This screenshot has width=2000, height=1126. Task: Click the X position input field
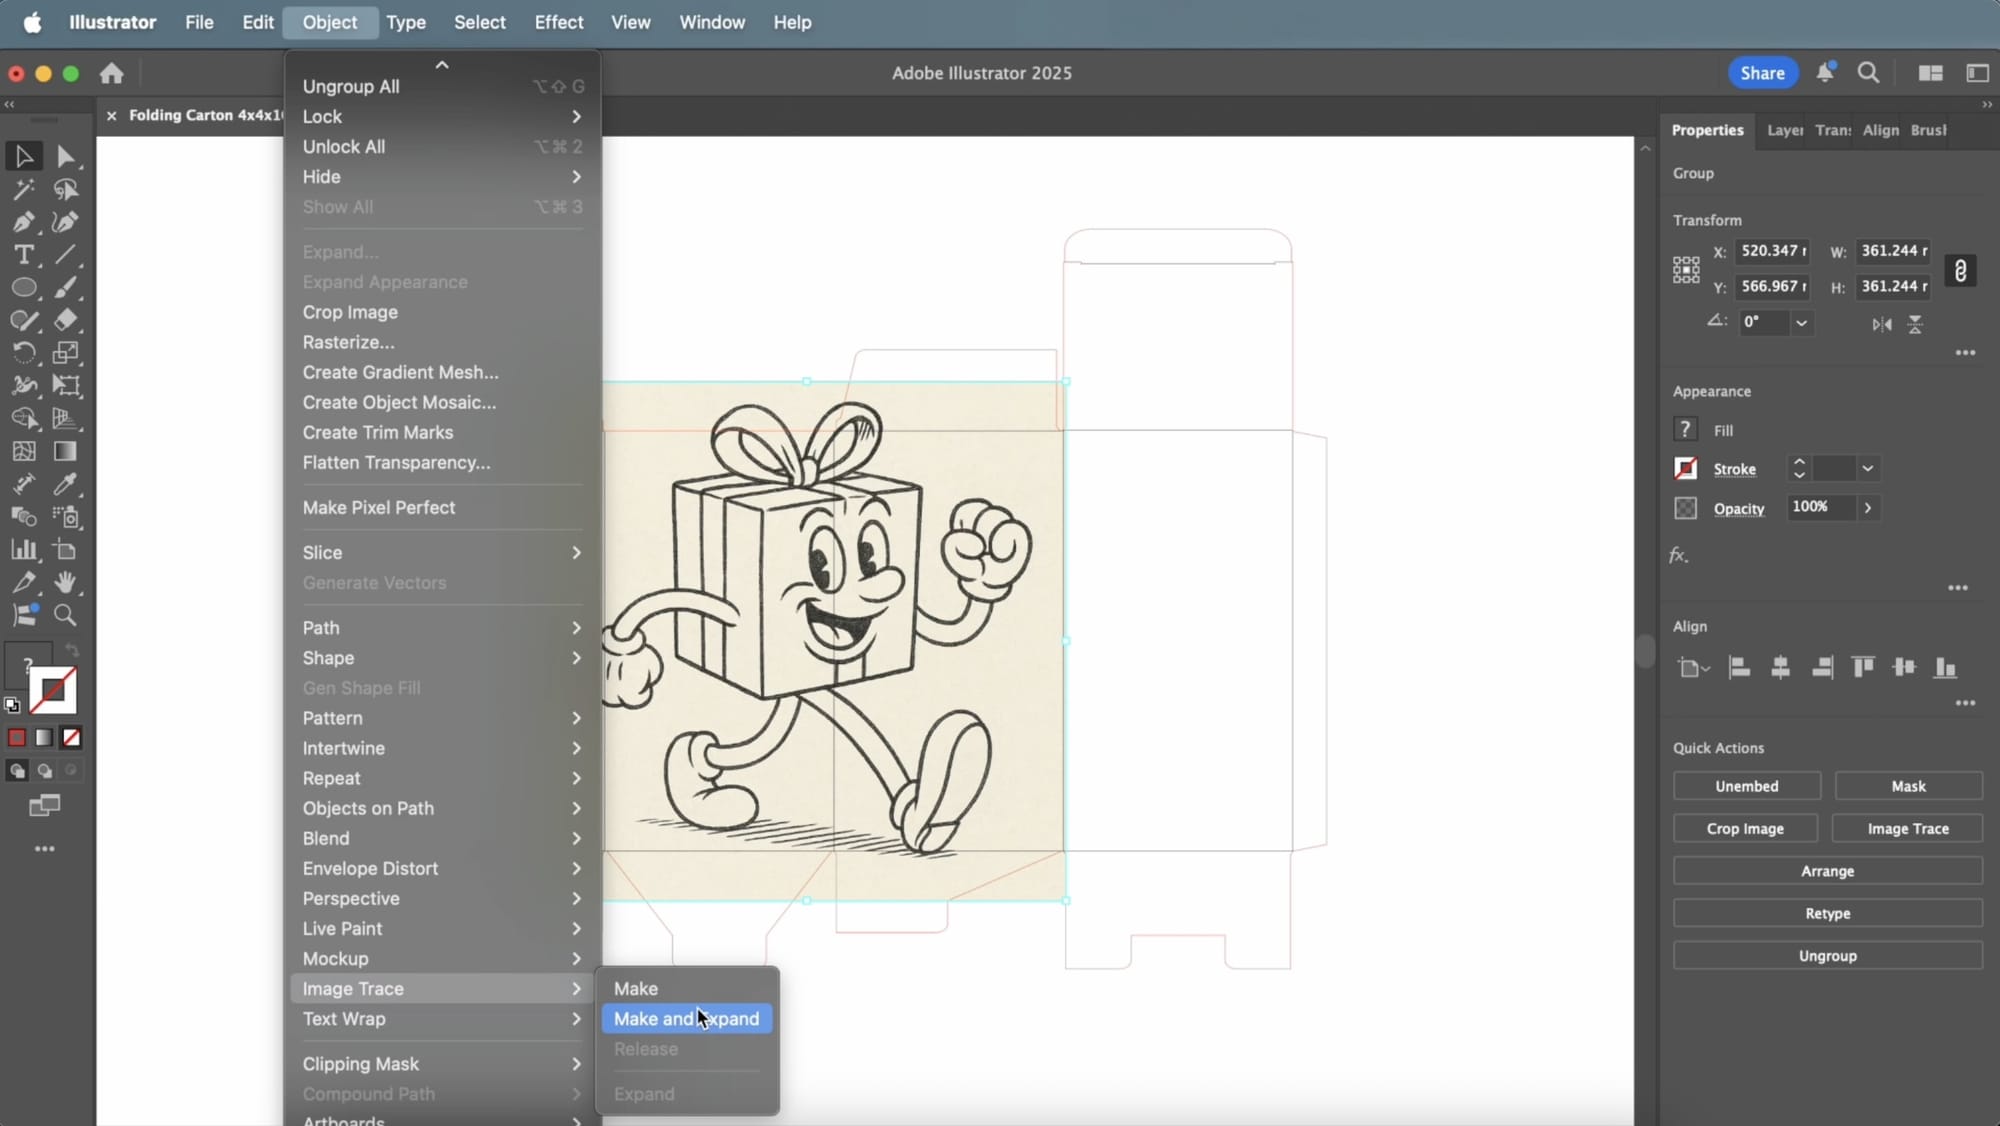[x=1773, y=251]
